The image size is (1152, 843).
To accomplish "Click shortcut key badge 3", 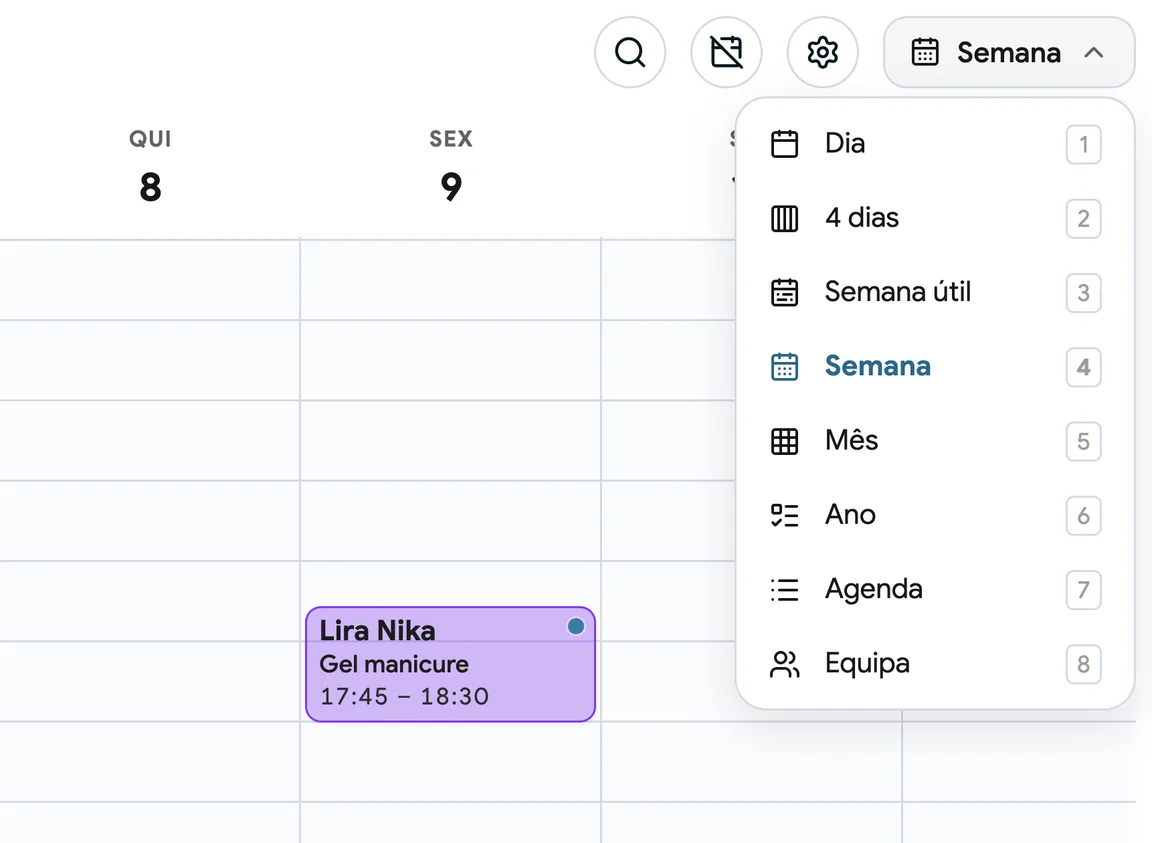I will point(1083,293).
